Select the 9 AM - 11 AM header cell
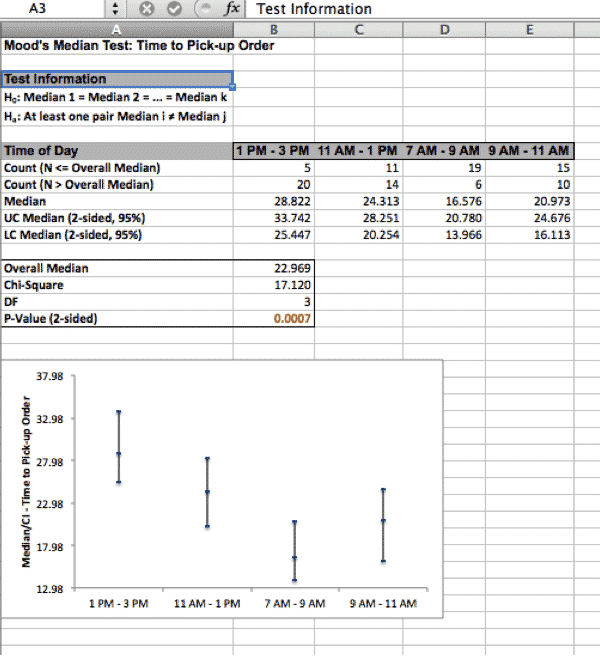The height and width of the screenshot is (656, 600). (x=530, y=151)
